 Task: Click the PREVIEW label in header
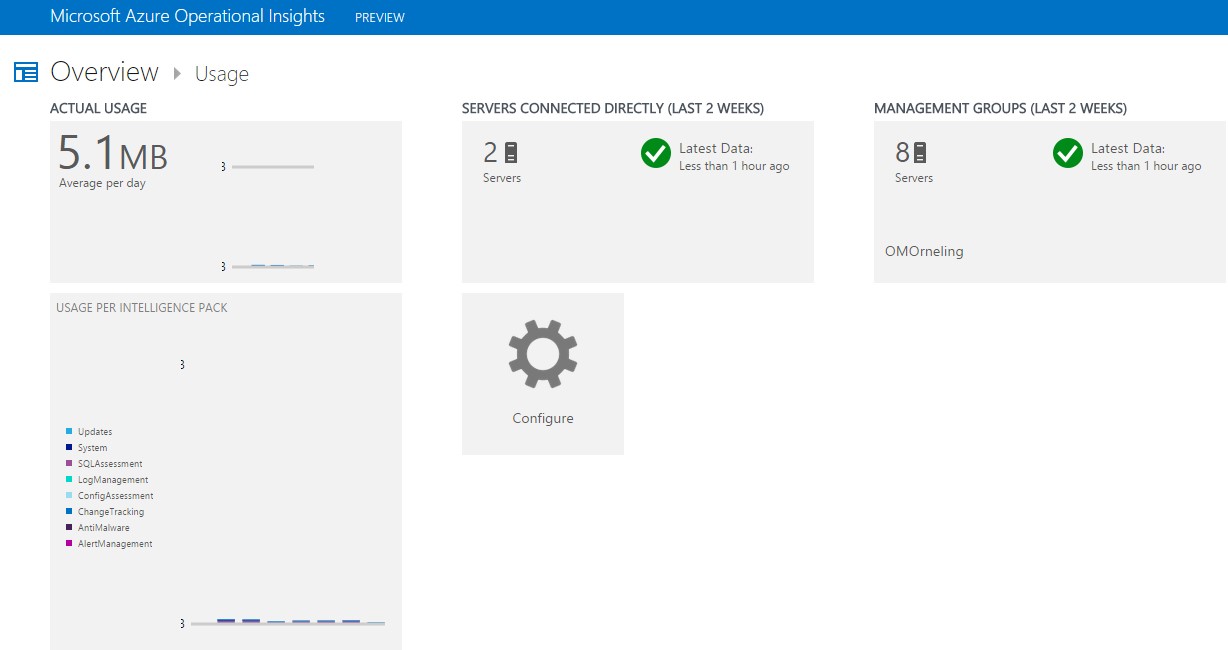380,17
